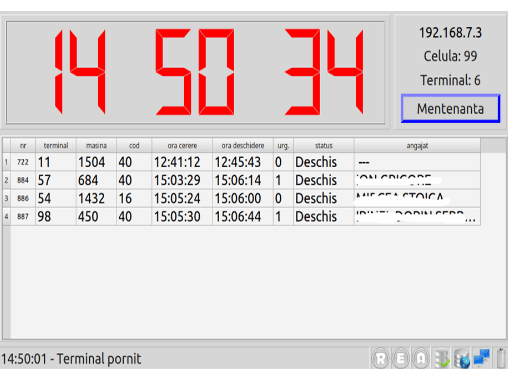
Task: Click the round A status icon
Action: pos(421,359)
